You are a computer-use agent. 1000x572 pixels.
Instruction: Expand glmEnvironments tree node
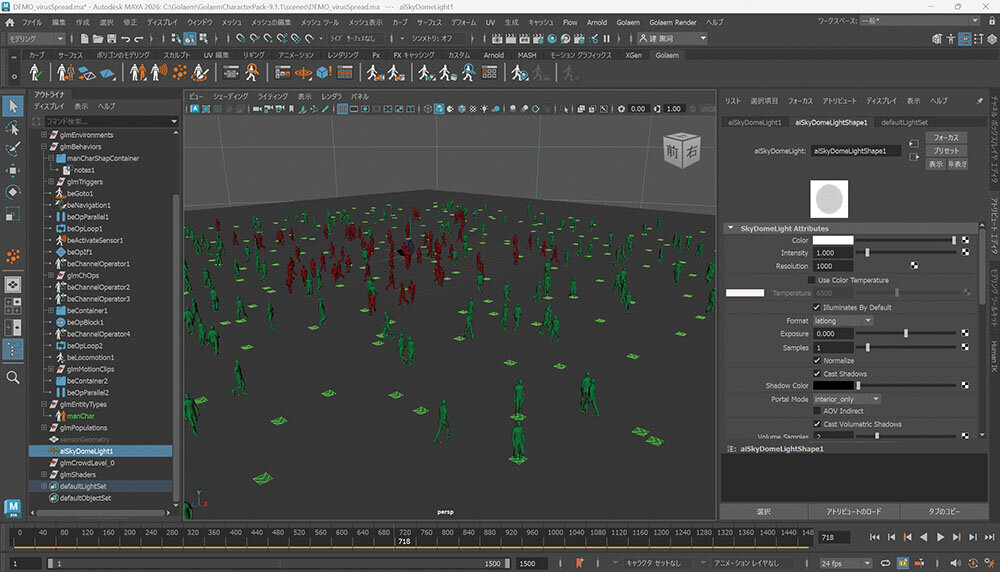(44, 135)
